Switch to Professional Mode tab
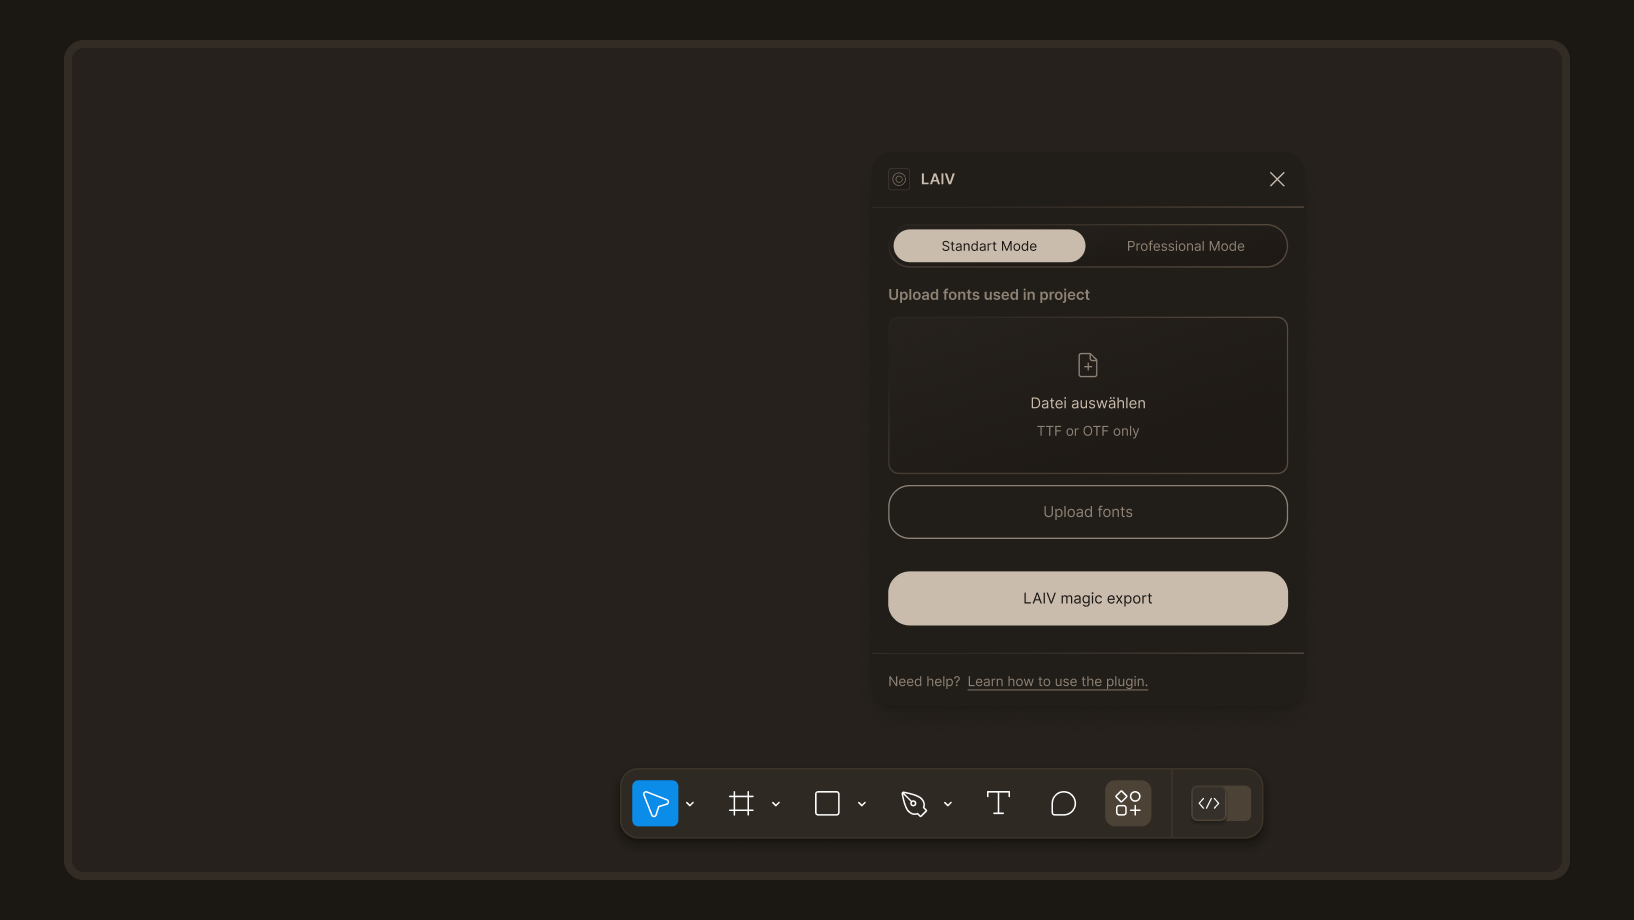 click(1185, 246)
